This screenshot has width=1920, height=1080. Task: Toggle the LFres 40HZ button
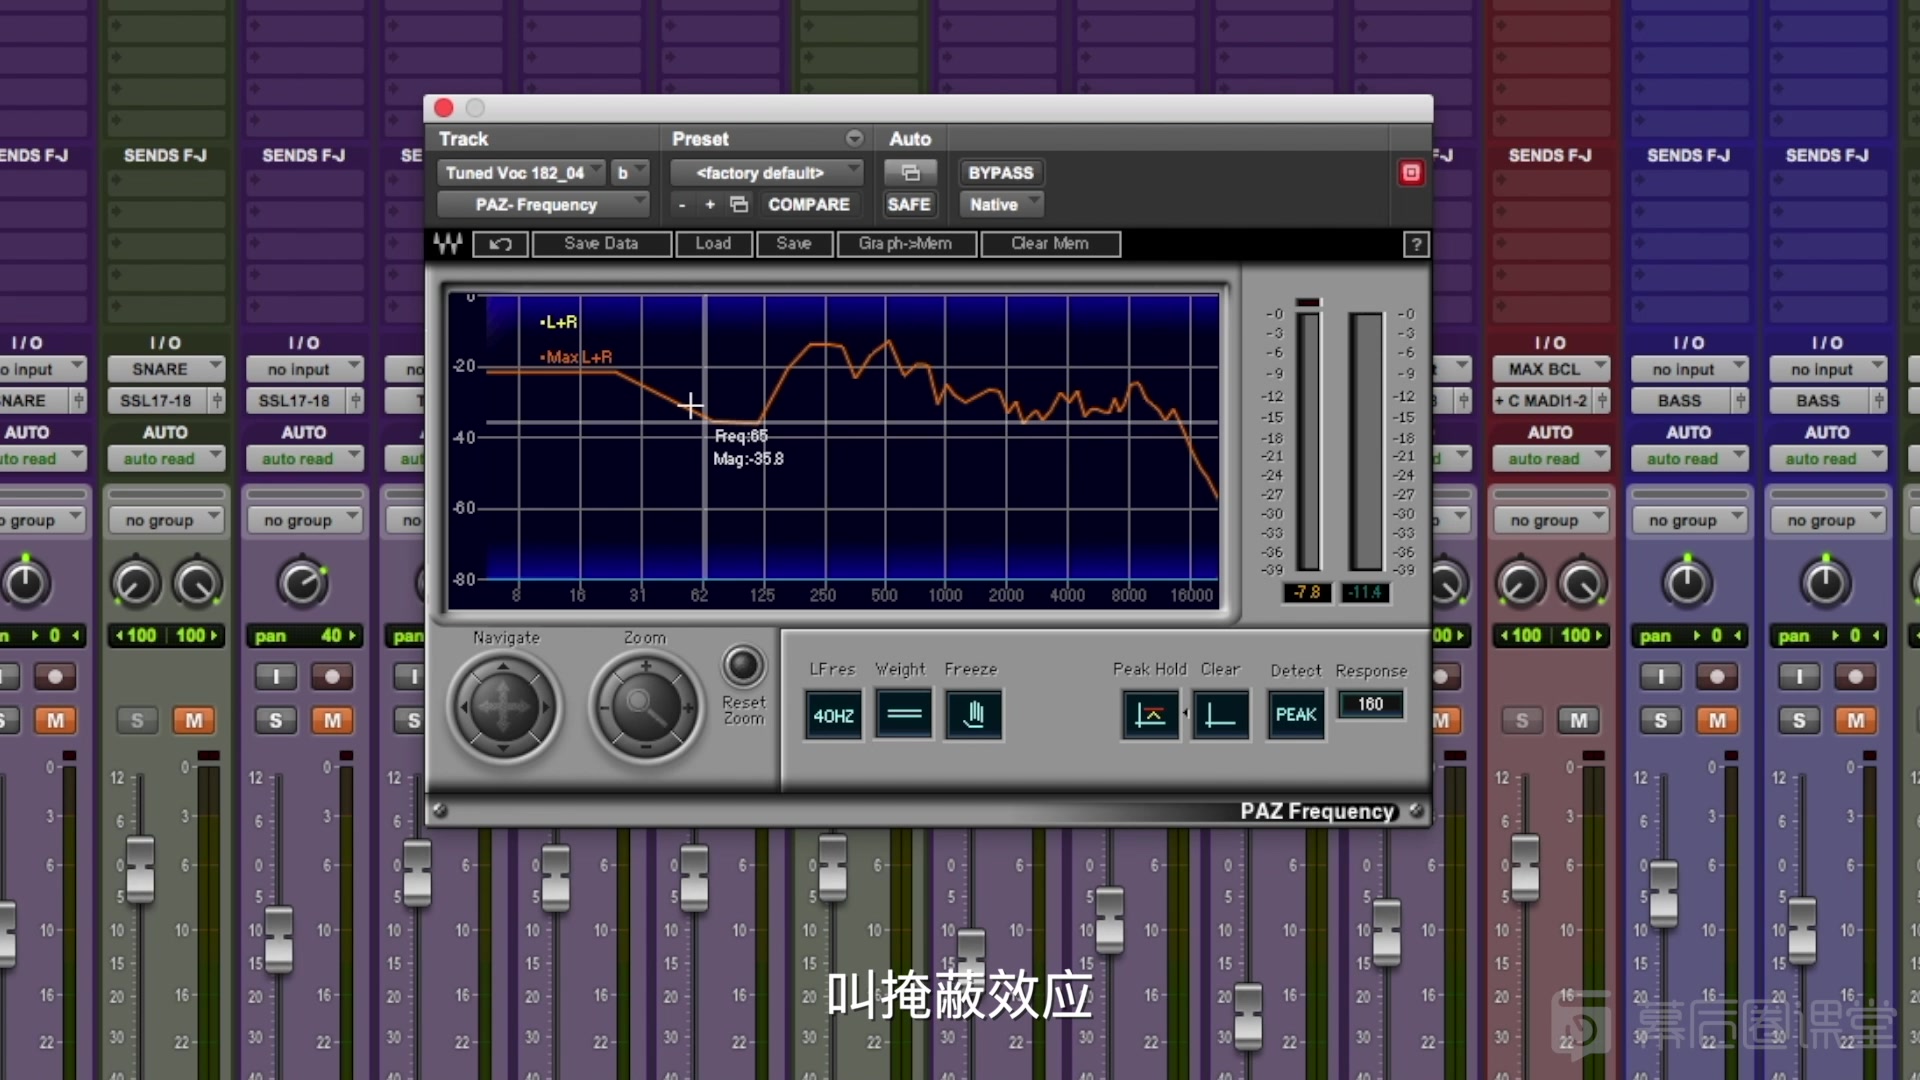832,714
